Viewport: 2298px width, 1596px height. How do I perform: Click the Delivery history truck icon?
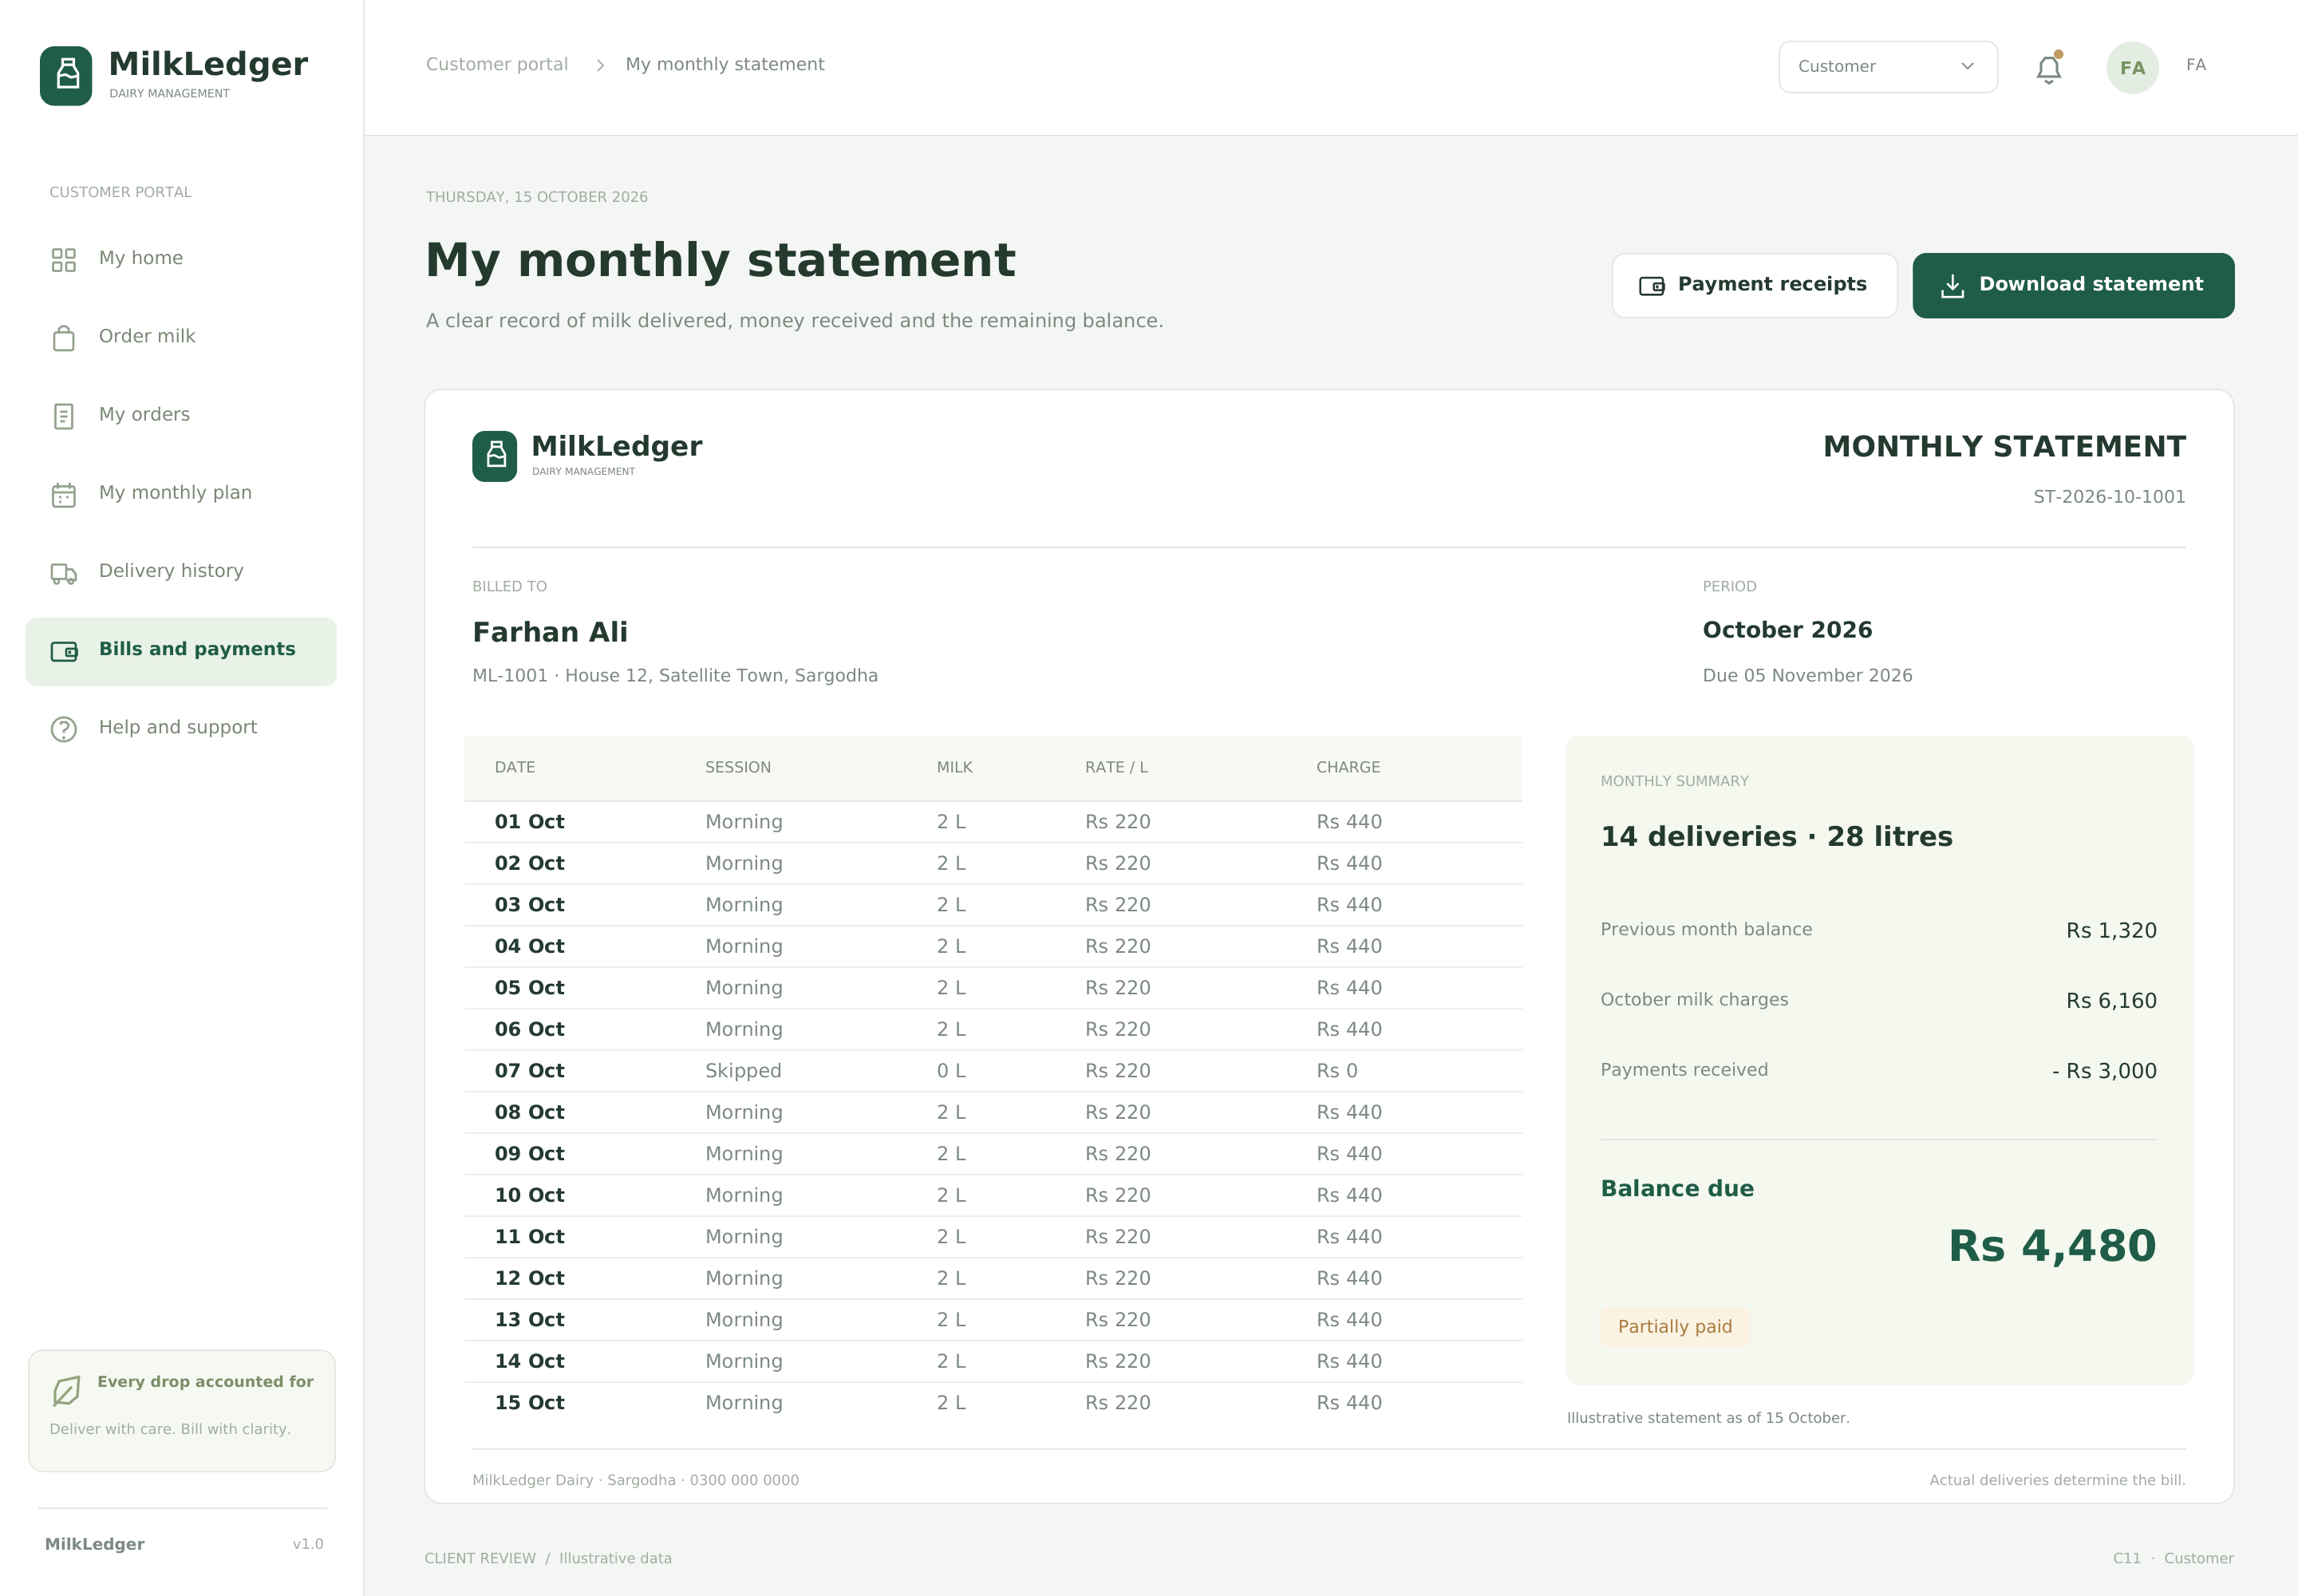[x=64, y=573]
